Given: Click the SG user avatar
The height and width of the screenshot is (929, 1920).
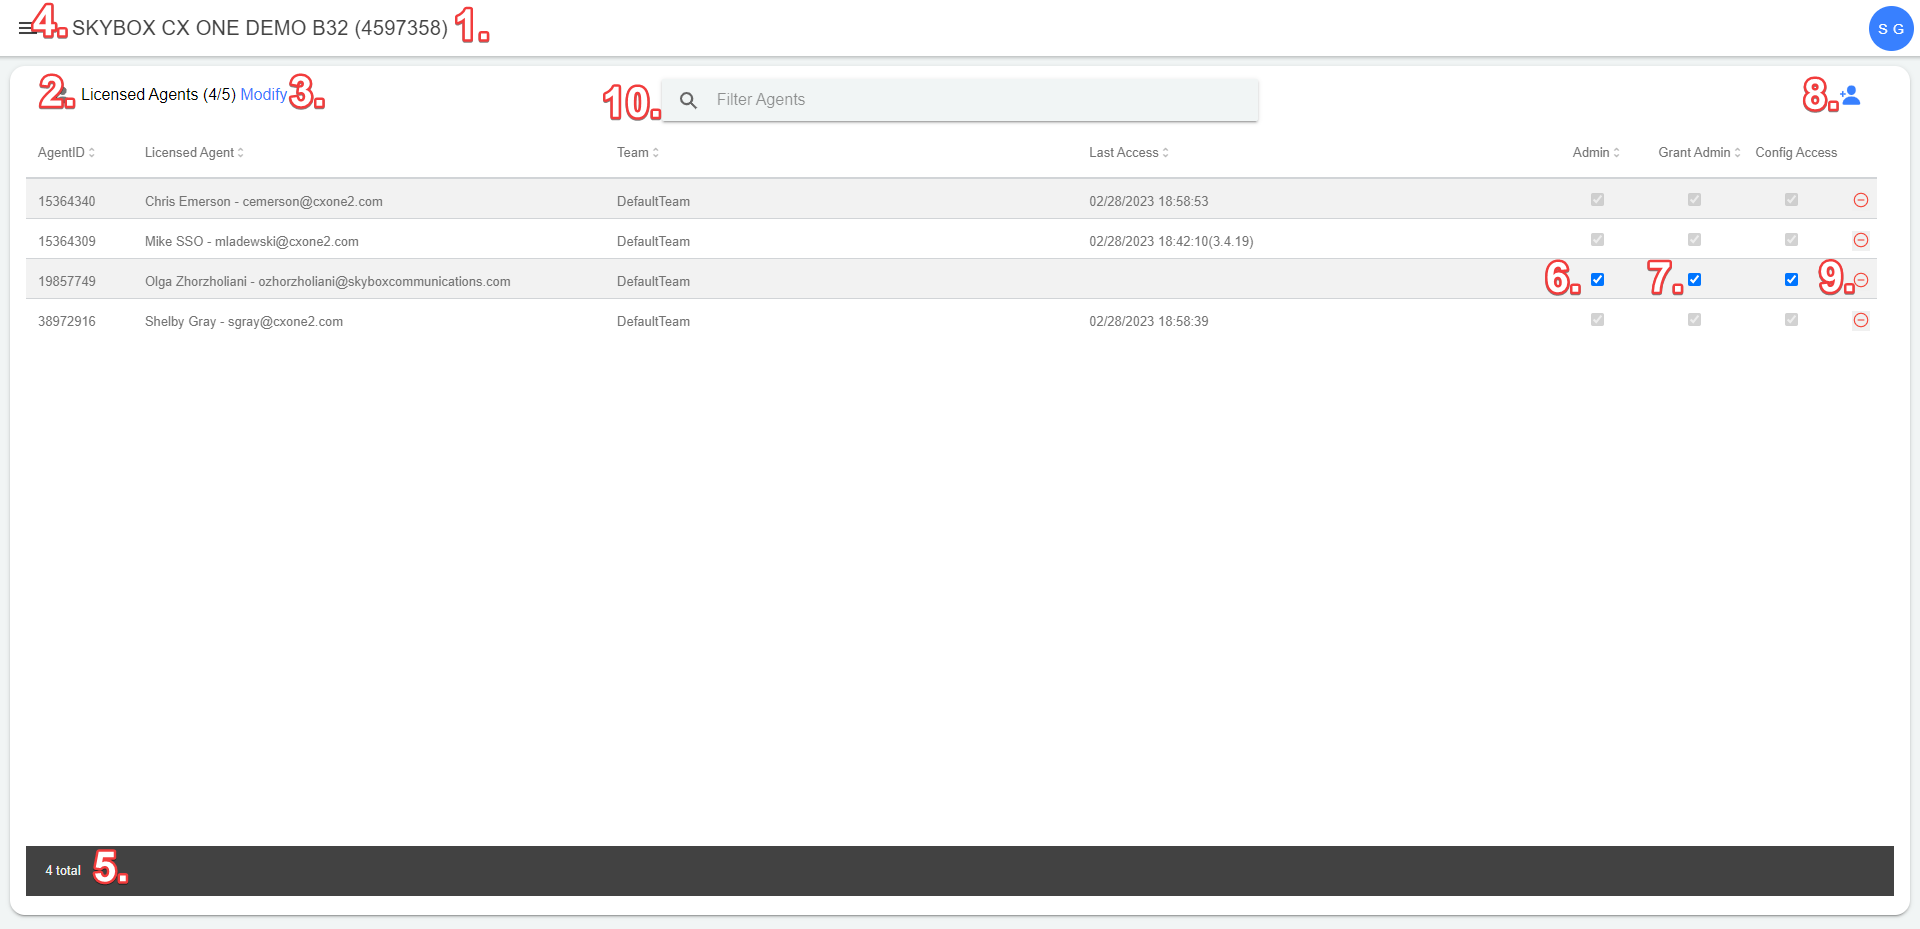Looking at the screenshot, I should [x=1890, y=29].
